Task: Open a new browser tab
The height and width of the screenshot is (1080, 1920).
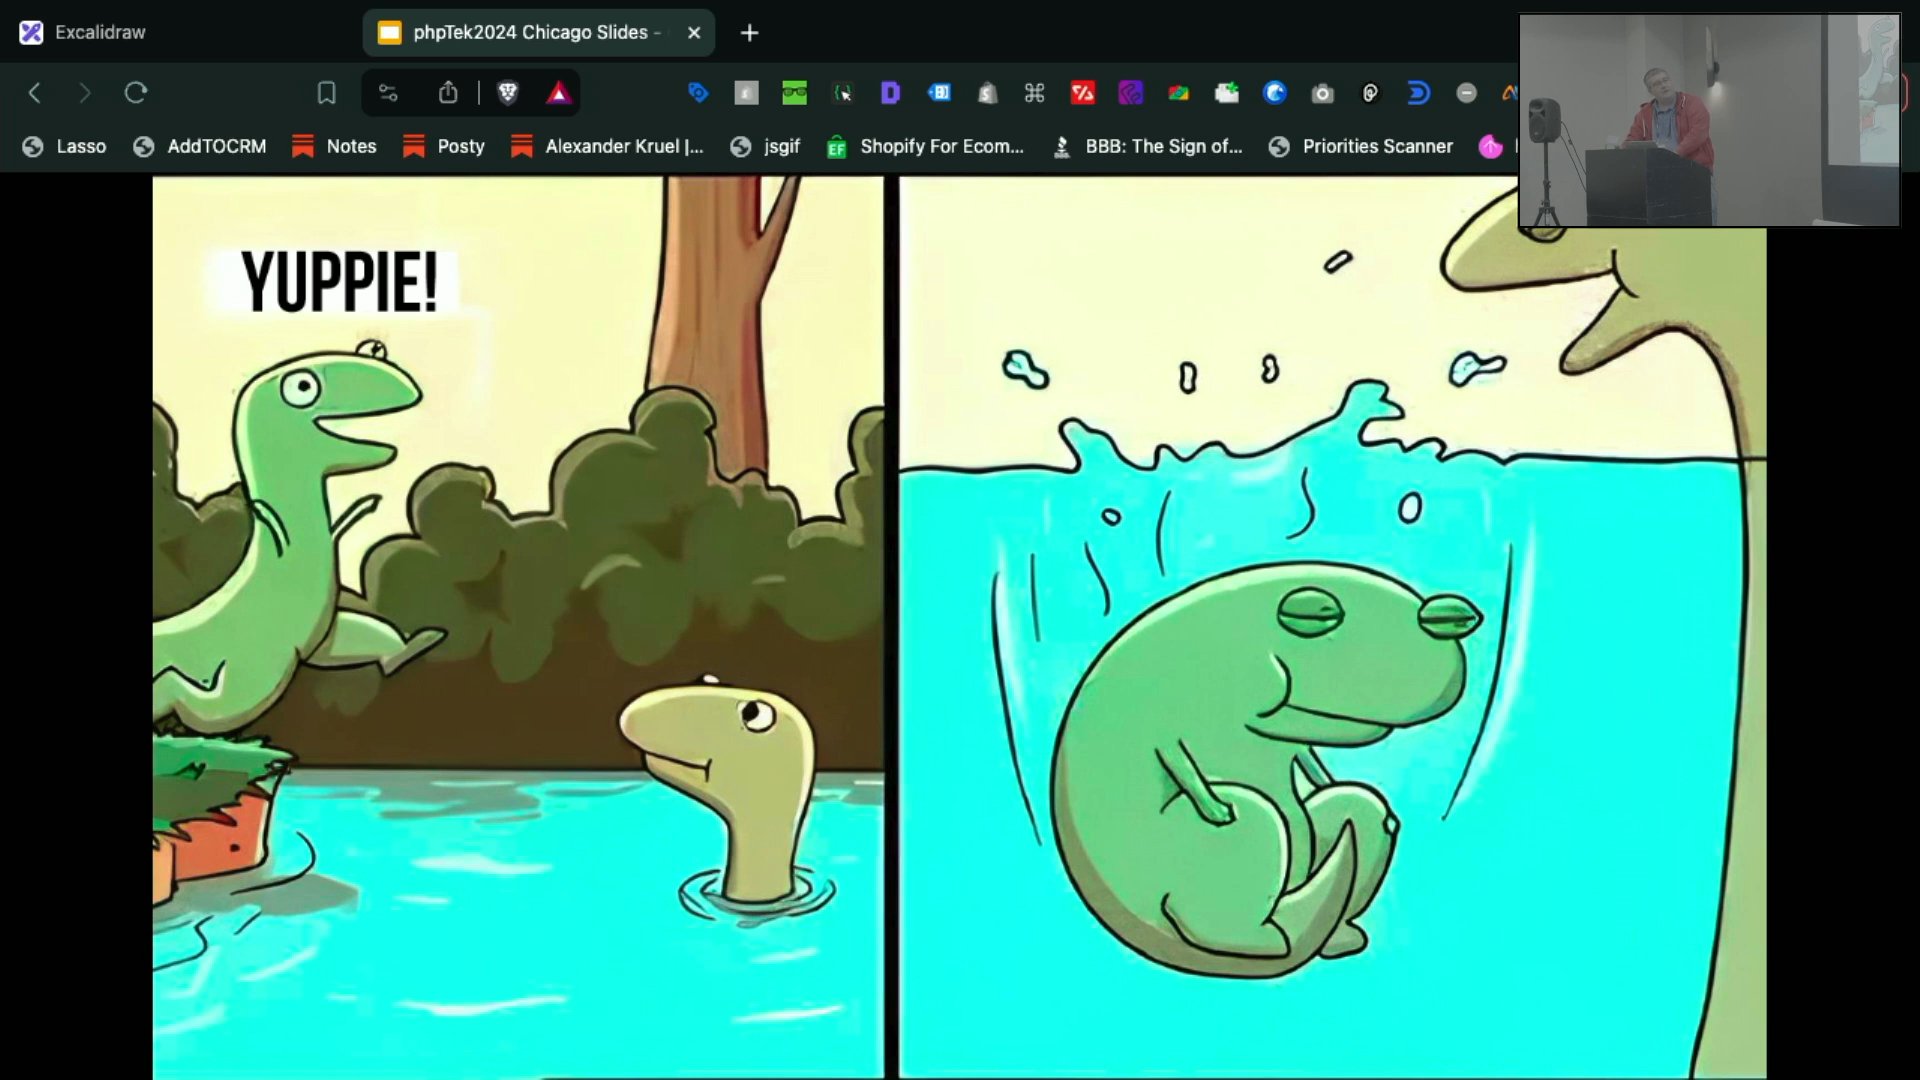Action: click(x=749, y=33)
